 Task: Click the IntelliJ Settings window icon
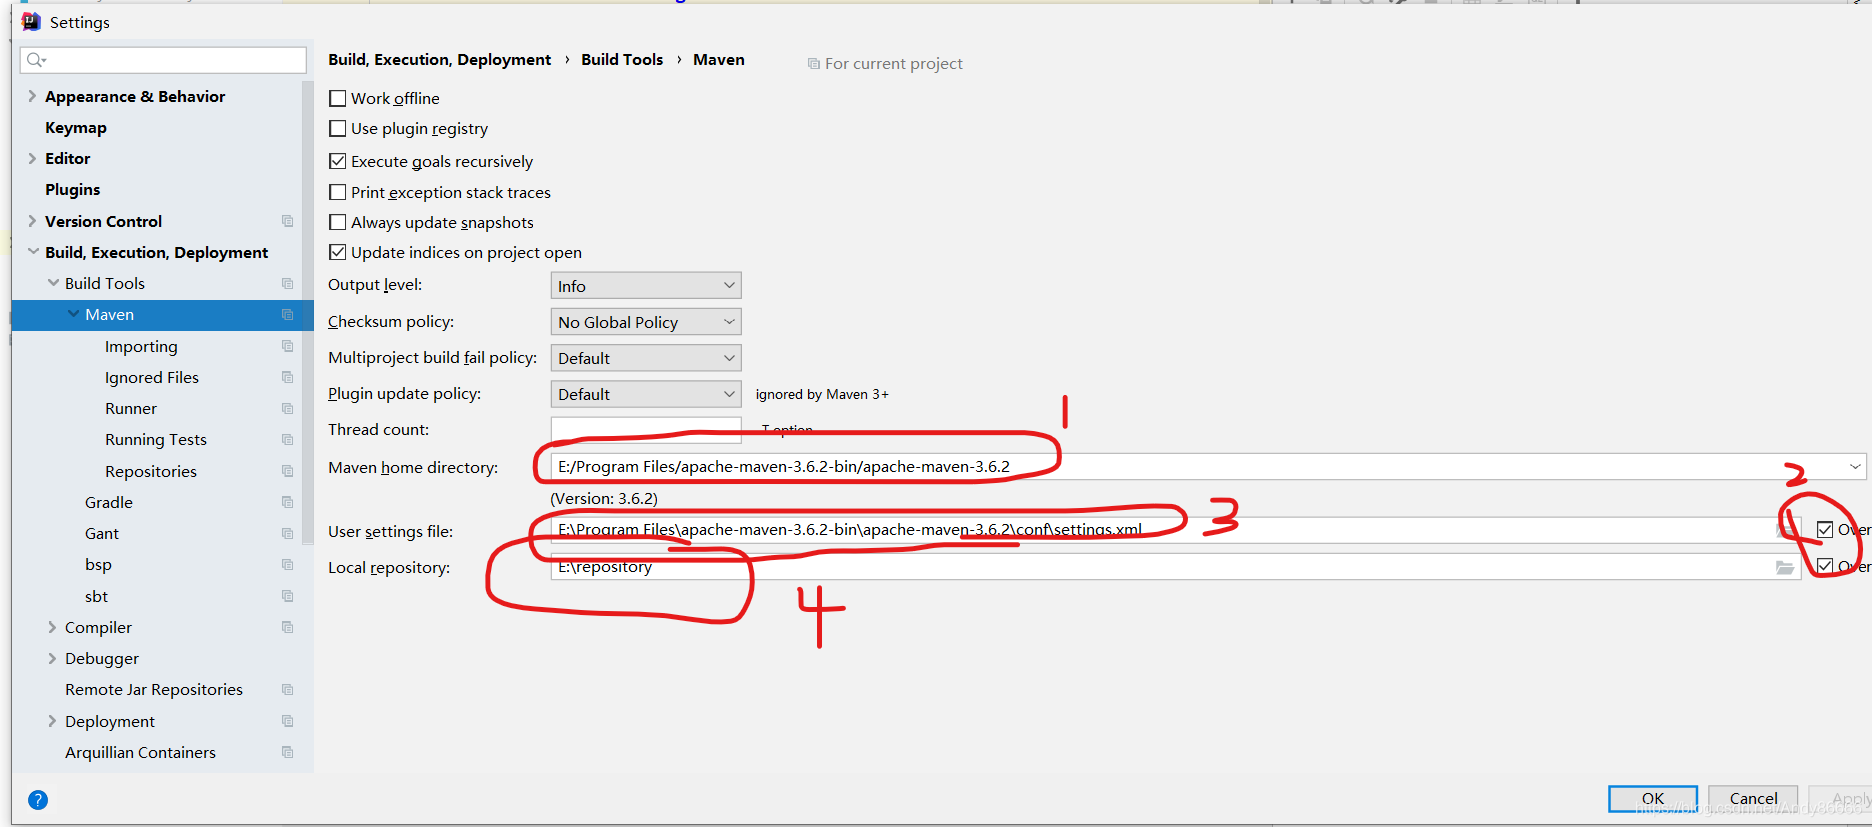(31, 21)
